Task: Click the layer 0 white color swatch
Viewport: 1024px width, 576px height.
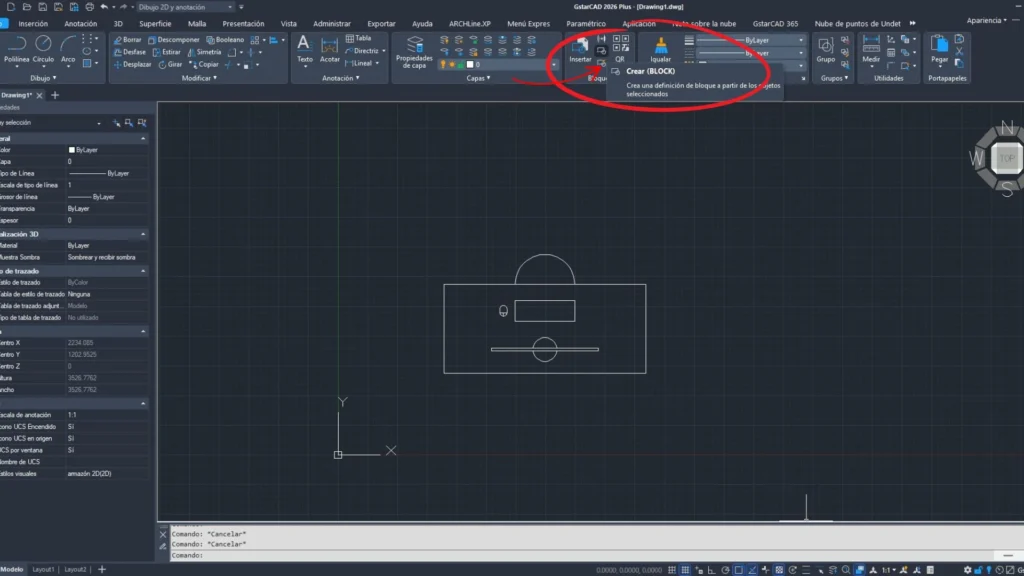Action: (x=470, y=65)
